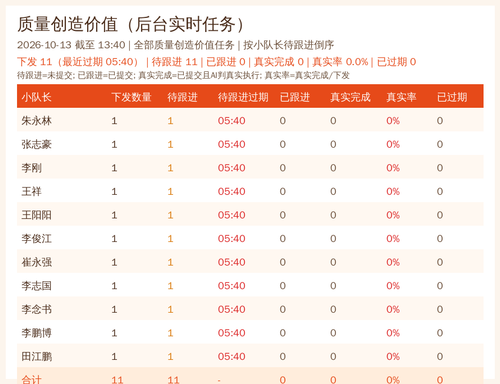Click the 已跟进 column header
The height and width of the screenshot is (384, 500).
pos(295,97)
